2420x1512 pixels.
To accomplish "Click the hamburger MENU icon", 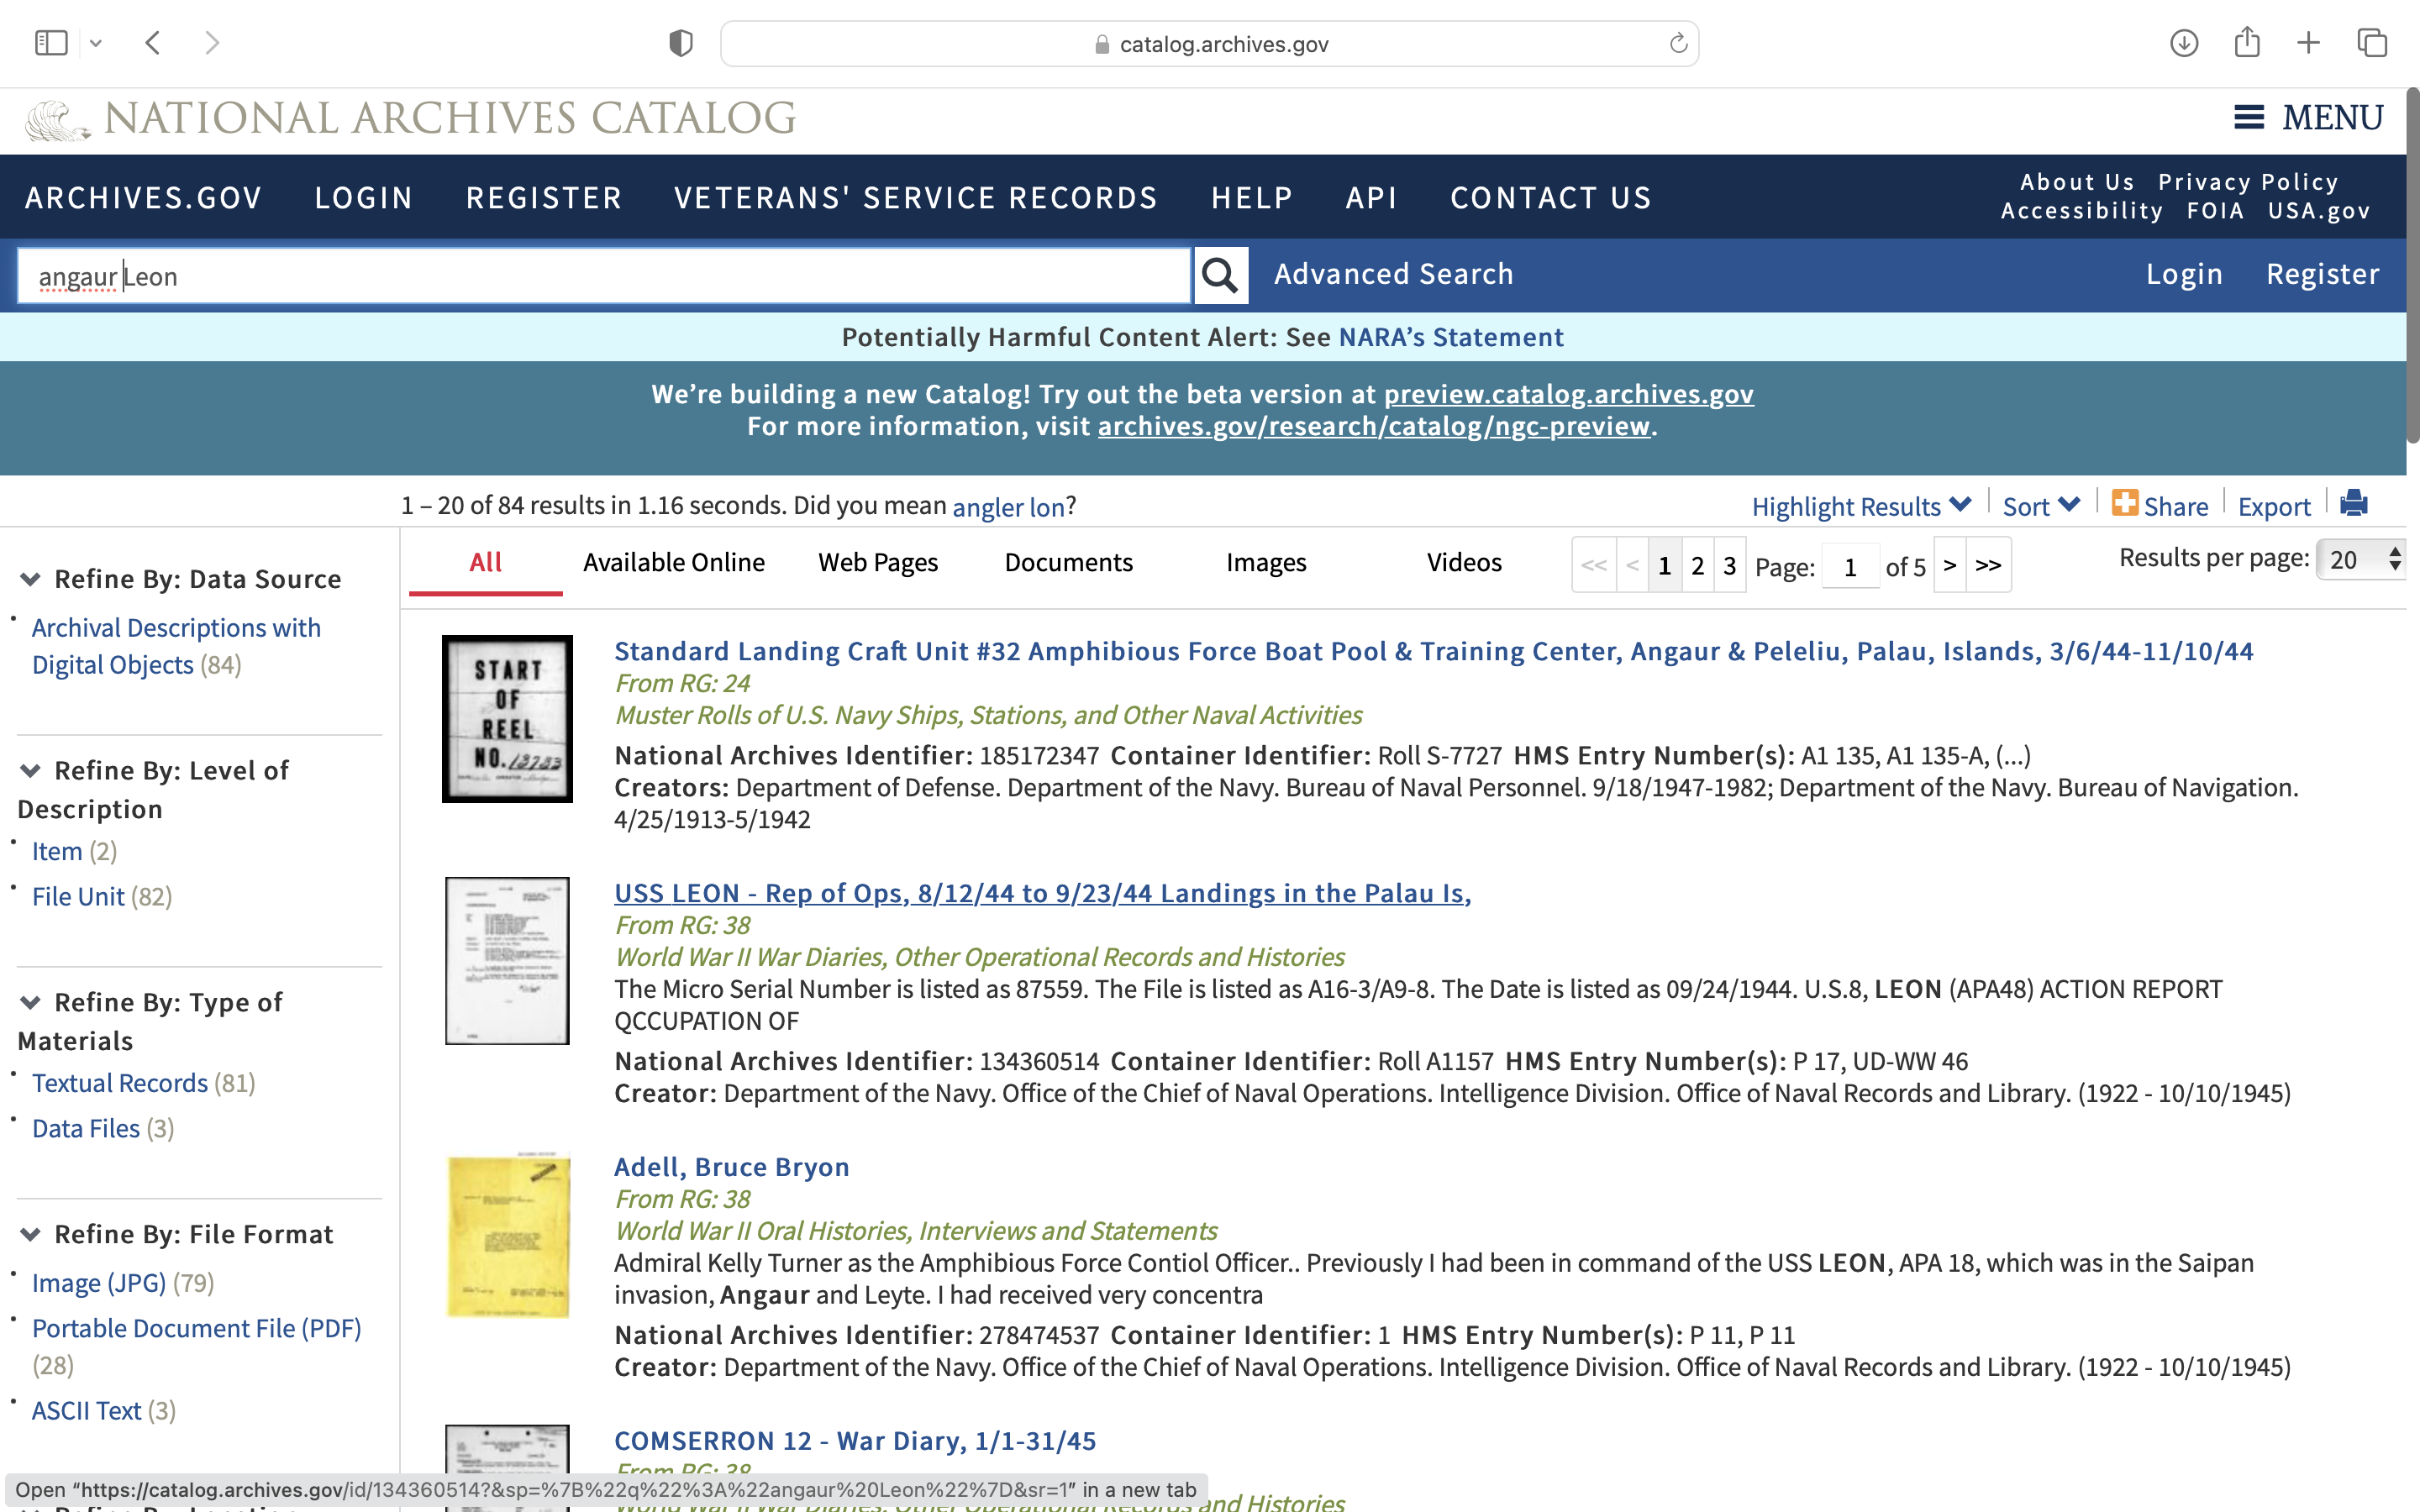I will (x=2248, y=118).
